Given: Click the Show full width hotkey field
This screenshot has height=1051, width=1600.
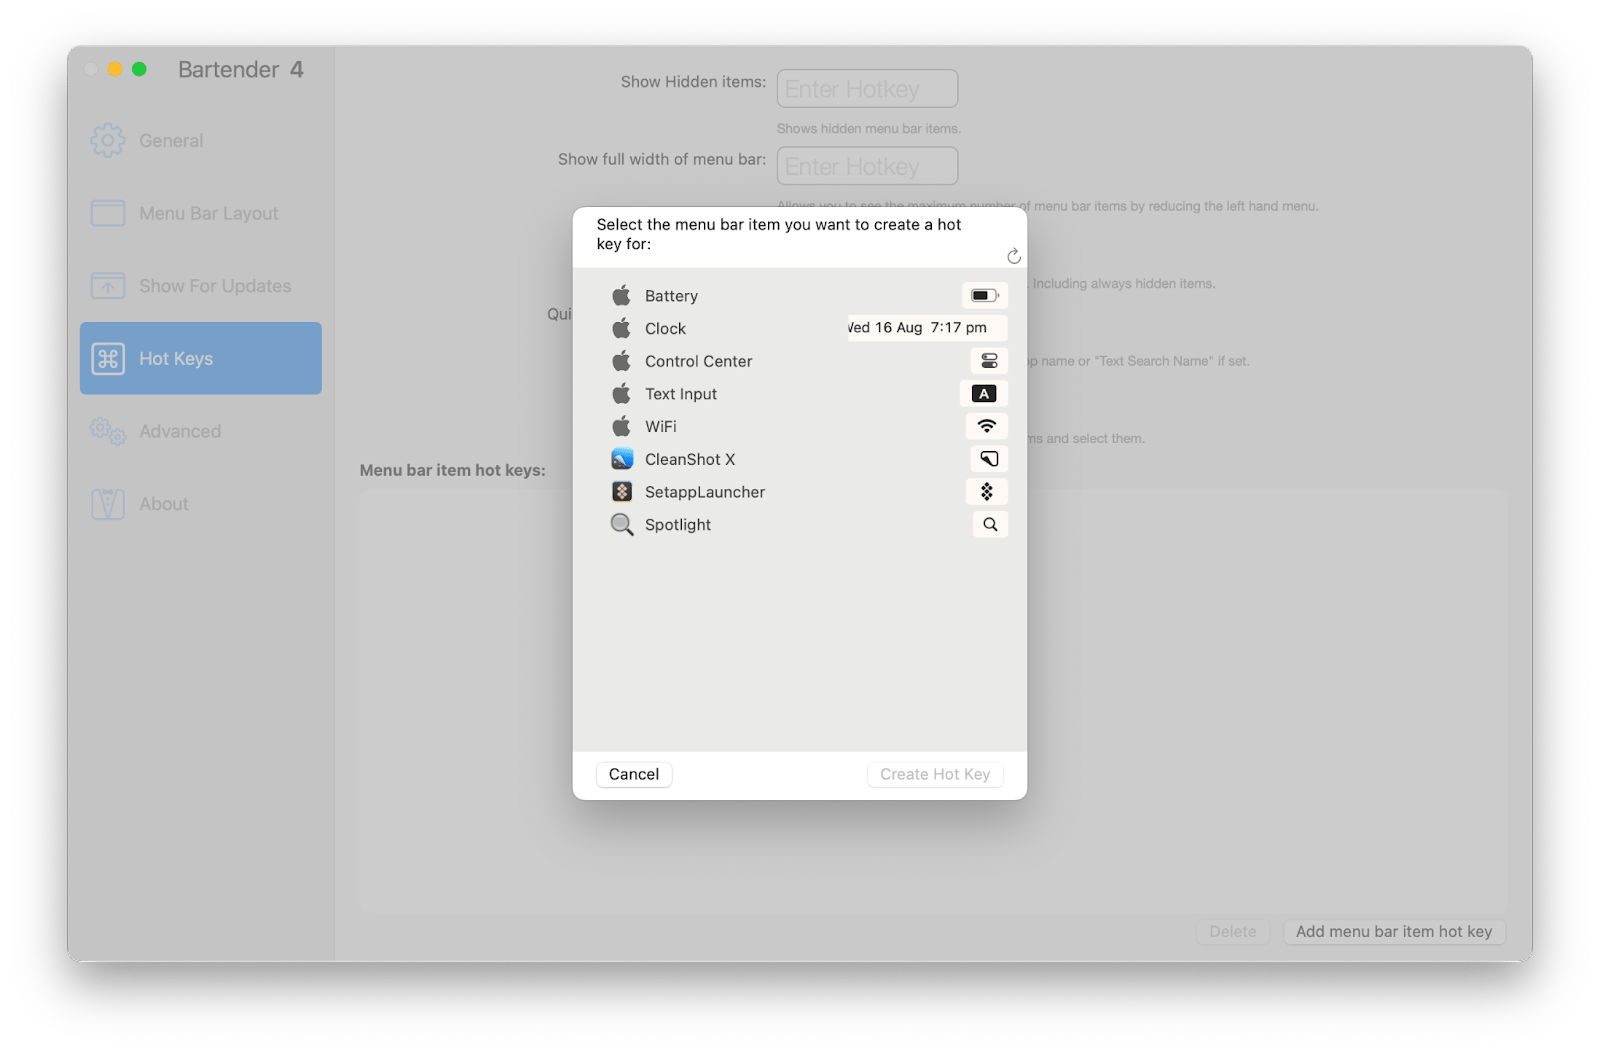Looking at the screenshot, I should click(x=867, y=166).
